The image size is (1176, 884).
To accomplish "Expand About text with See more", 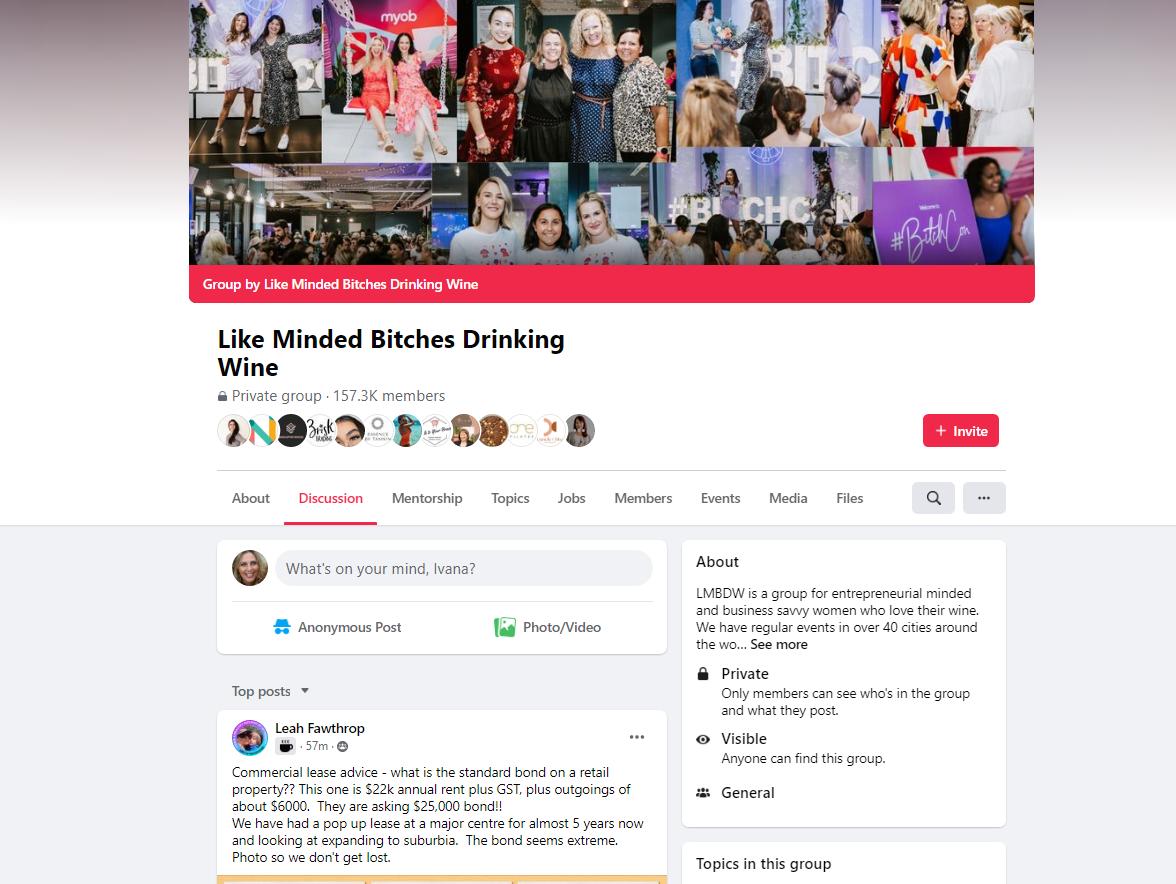I will click(x=778, y=644).
